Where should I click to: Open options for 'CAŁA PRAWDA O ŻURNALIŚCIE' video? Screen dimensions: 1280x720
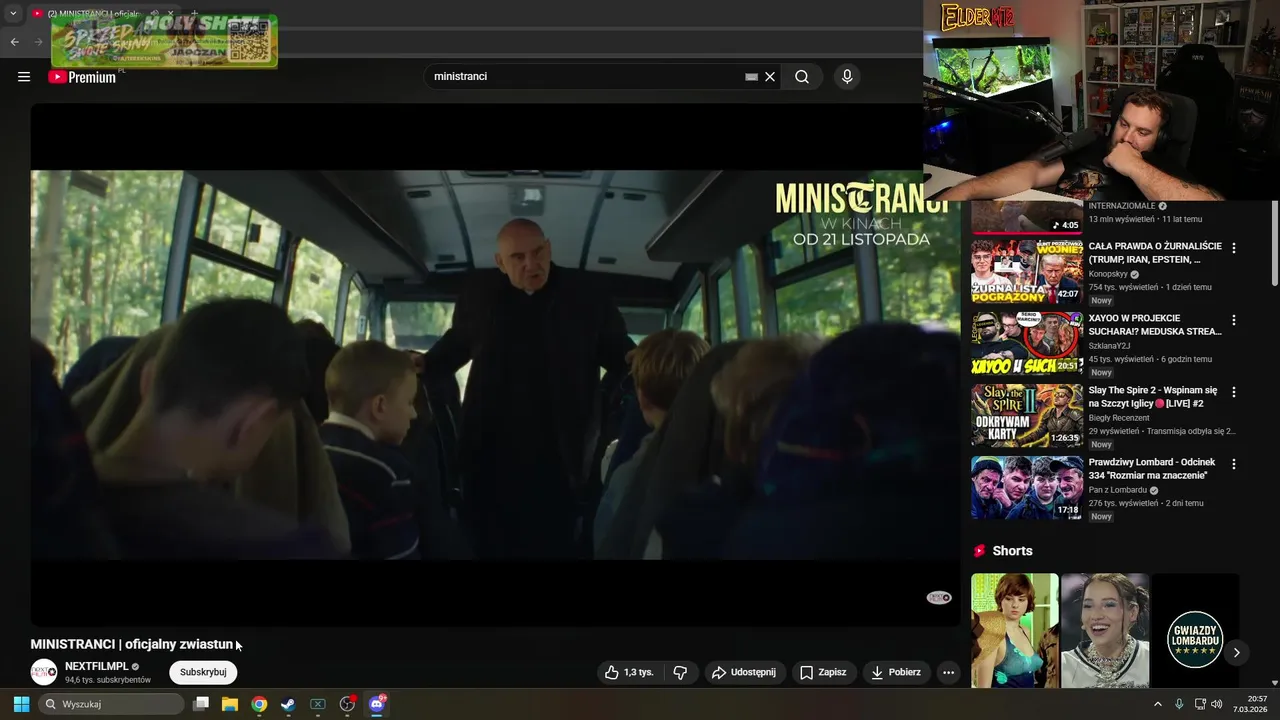1234,248
